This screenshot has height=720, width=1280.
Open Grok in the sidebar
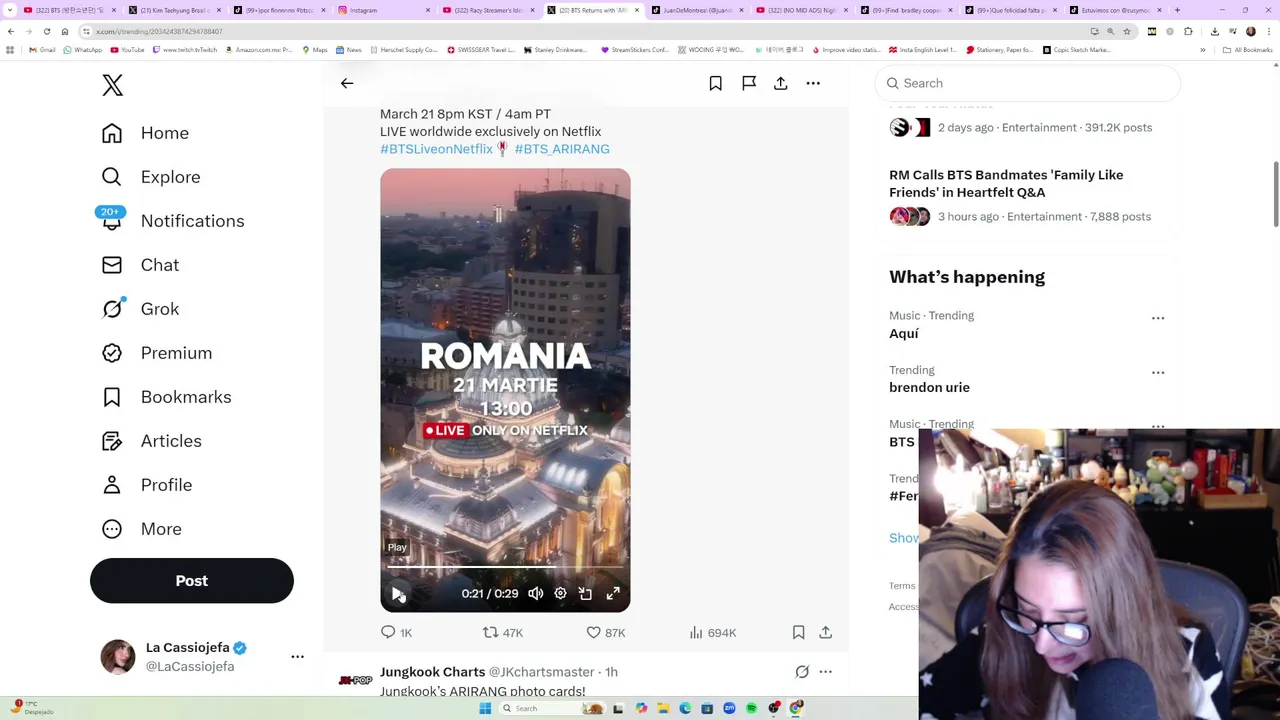(x=140, y=309)
